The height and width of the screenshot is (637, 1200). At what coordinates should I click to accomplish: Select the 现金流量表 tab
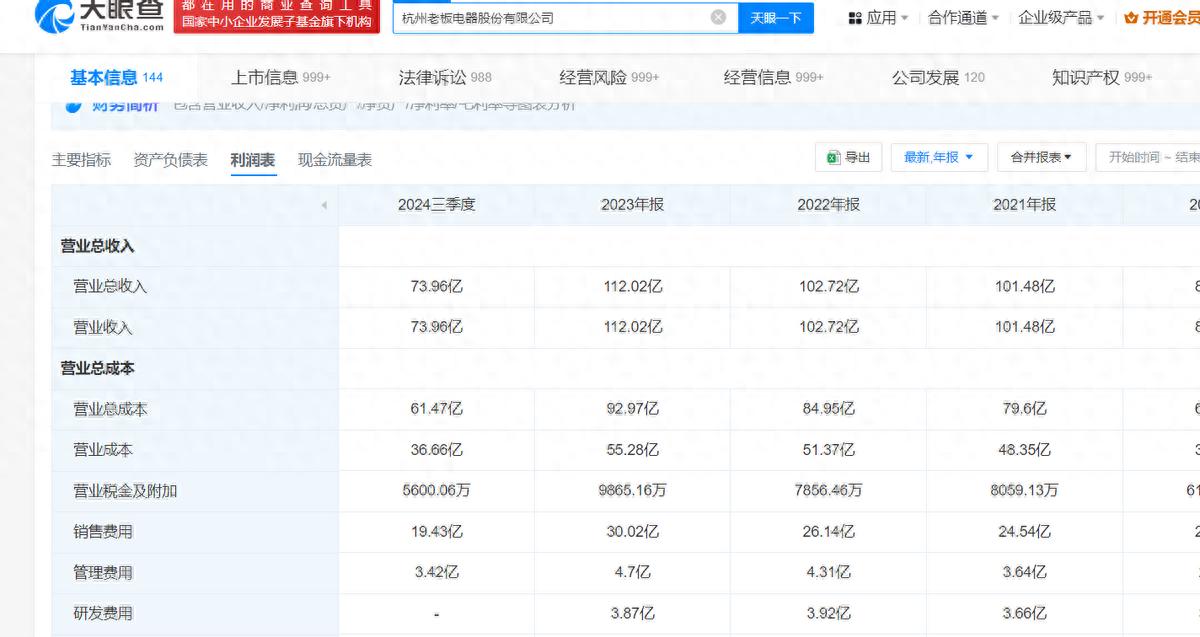tap(335, 160)
